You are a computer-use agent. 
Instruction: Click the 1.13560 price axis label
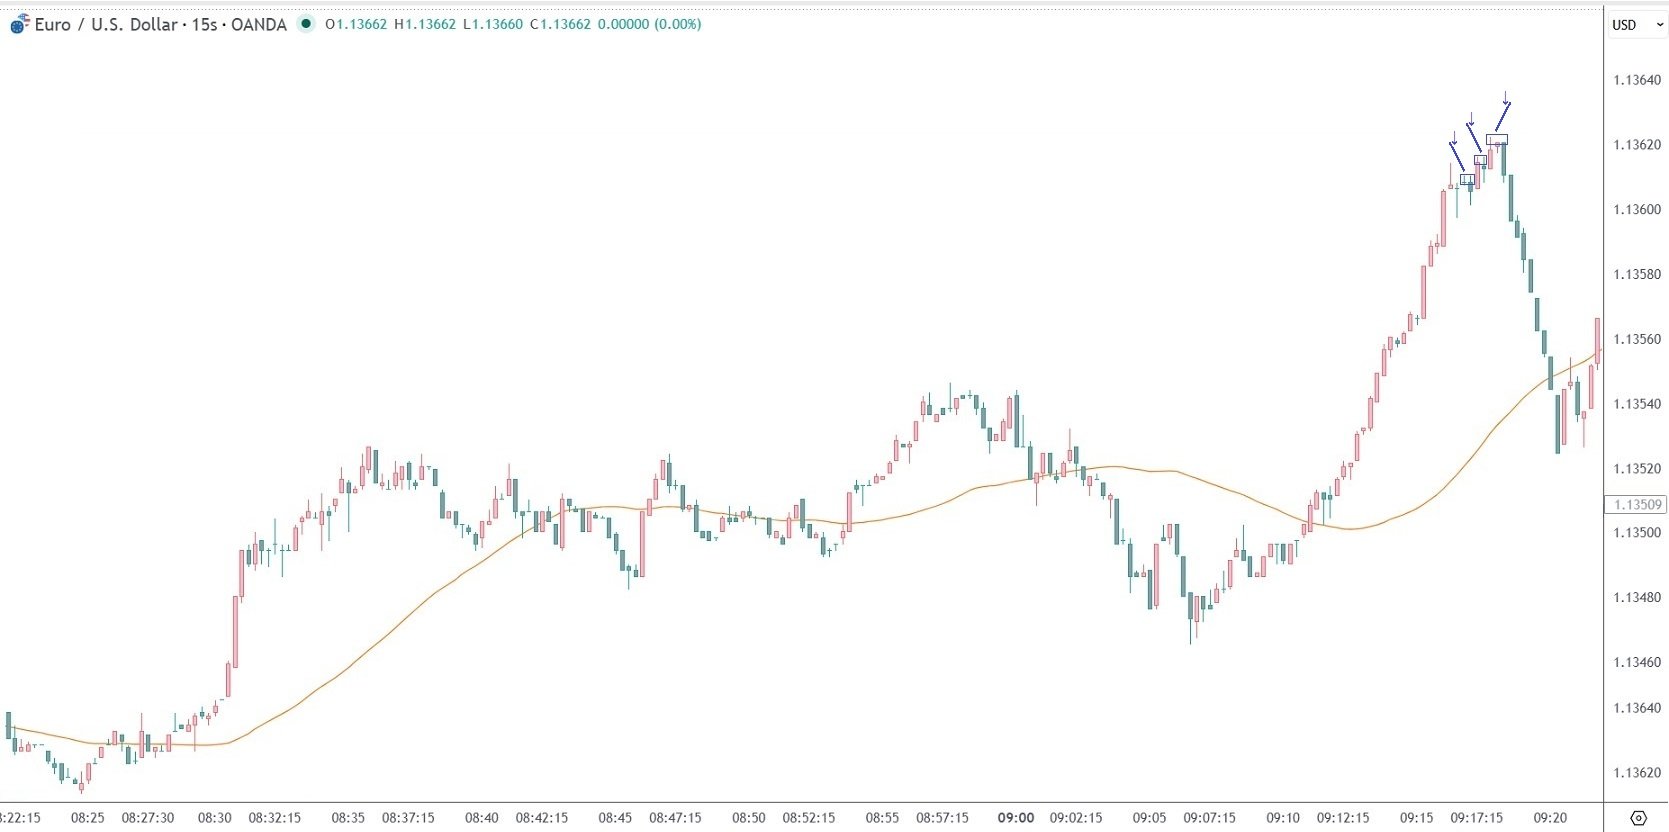point(1637,339)
